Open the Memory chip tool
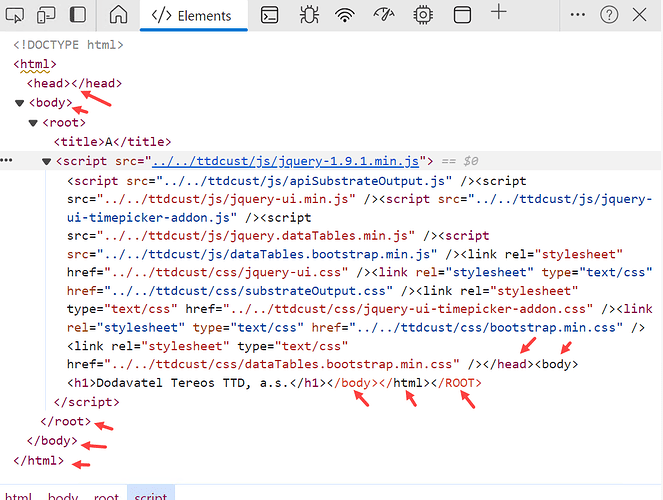 pyautogui.click(x=423, y=15)
